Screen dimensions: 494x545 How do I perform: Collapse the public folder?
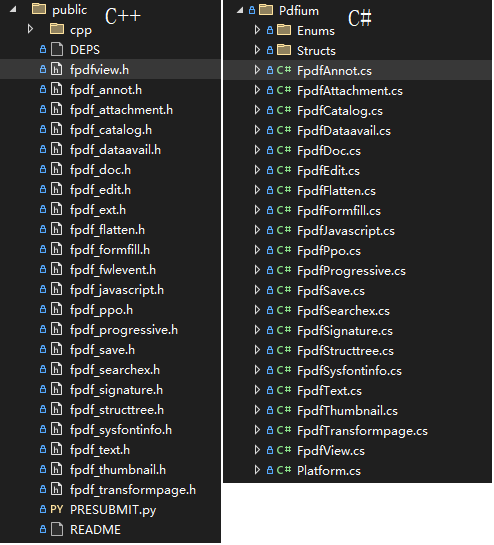coord(13,9)
